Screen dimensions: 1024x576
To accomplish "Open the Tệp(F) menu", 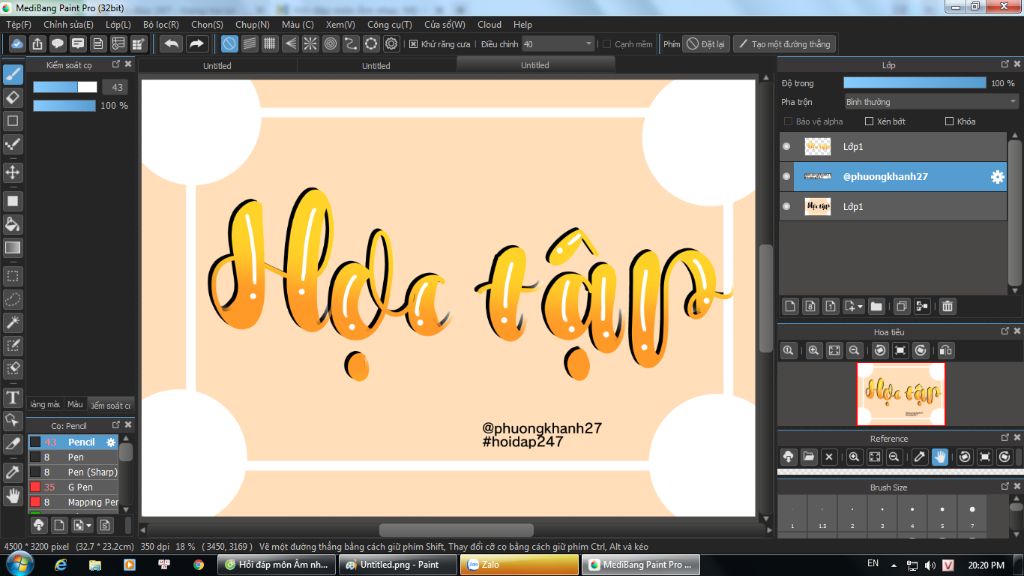I will click(19, 24).
